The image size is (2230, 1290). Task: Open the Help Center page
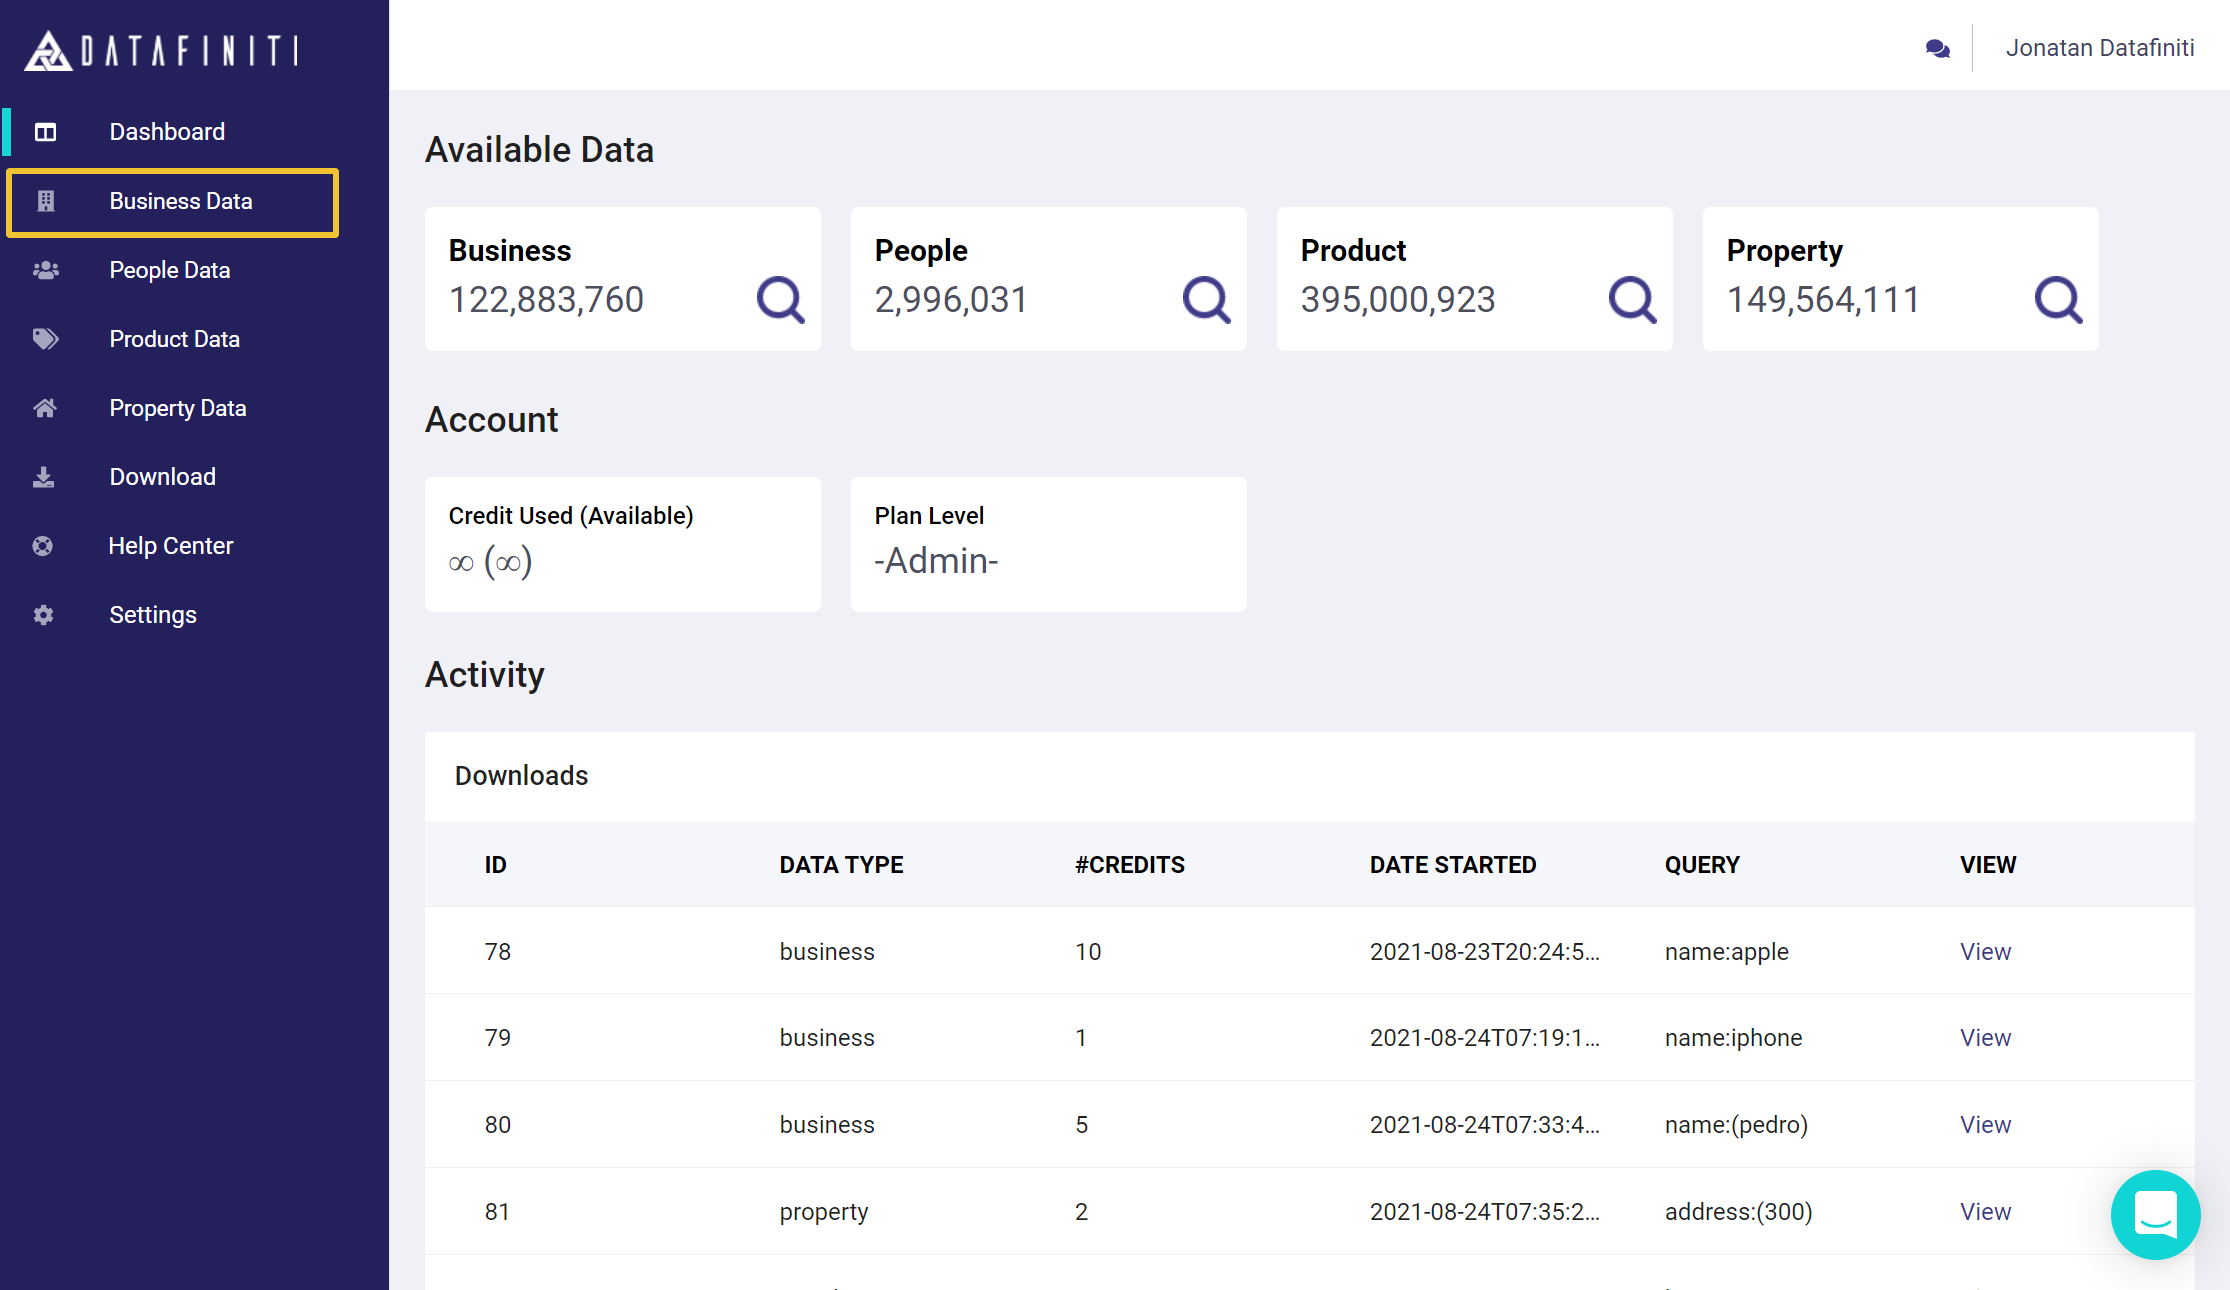click(170, 546)
